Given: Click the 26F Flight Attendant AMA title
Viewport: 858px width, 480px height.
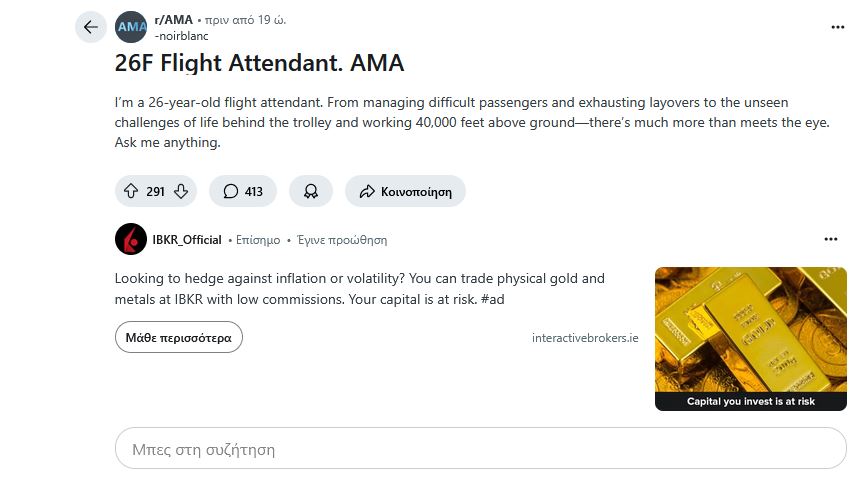Looking at the screenshot, I should [260, 63].
